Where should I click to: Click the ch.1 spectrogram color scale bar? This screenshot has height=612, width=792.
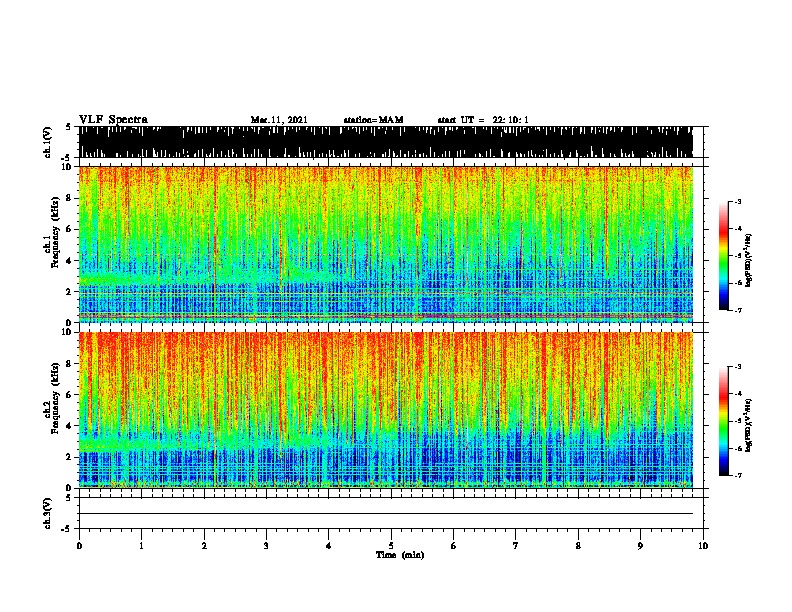pos(724,256)
